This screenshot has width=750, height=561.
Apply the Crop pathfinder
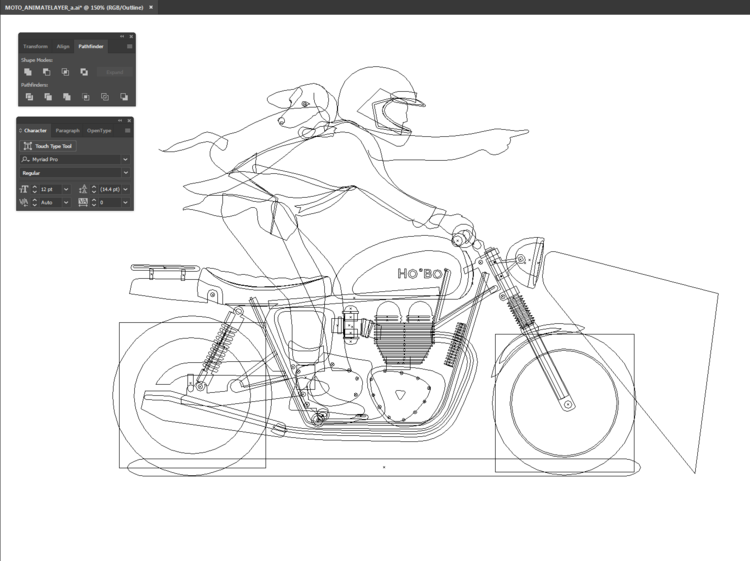coord(86,97)
